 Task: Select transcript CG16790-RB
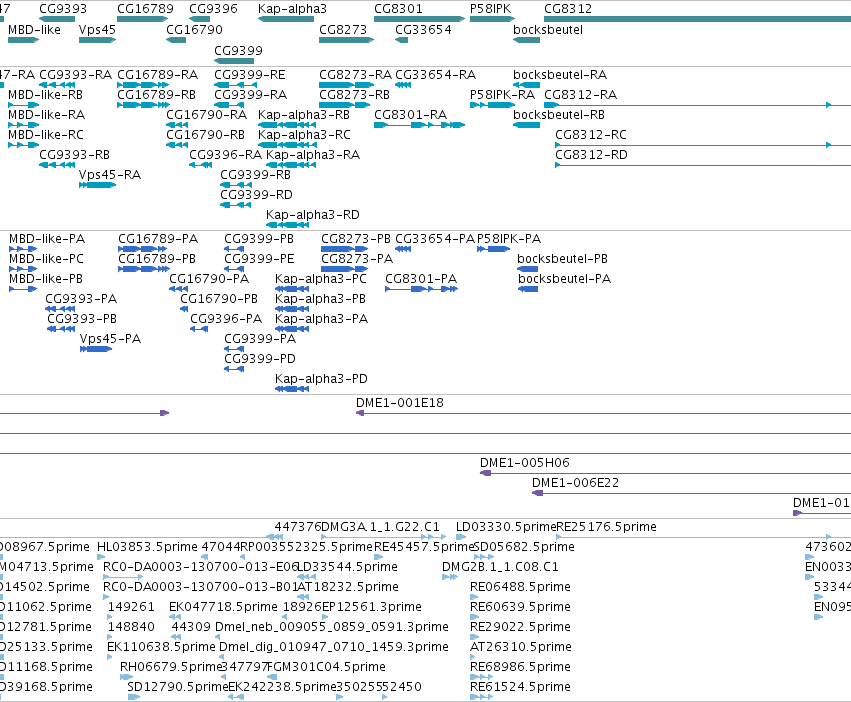pyautogui.click(x=205, y=135)
